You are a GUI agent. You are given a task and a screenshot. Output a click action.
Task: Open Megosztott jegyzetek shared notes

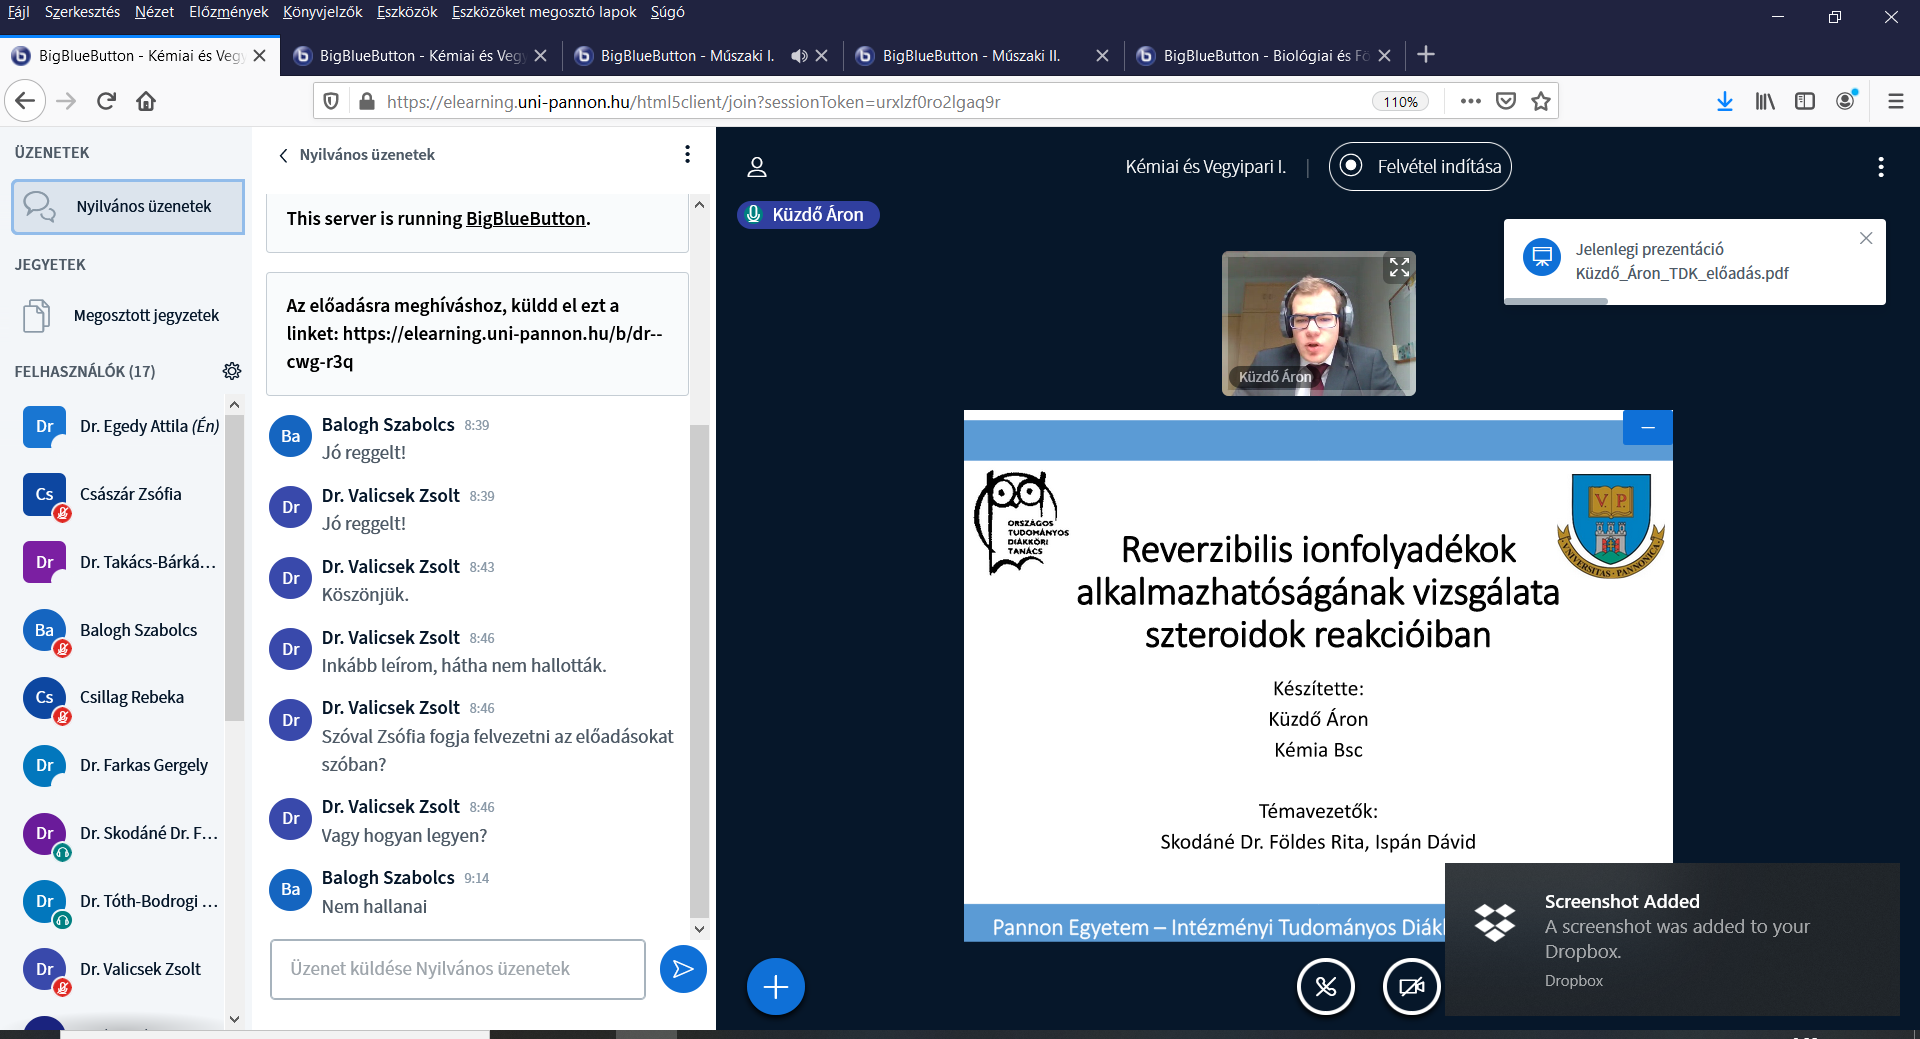coord(146,316)
